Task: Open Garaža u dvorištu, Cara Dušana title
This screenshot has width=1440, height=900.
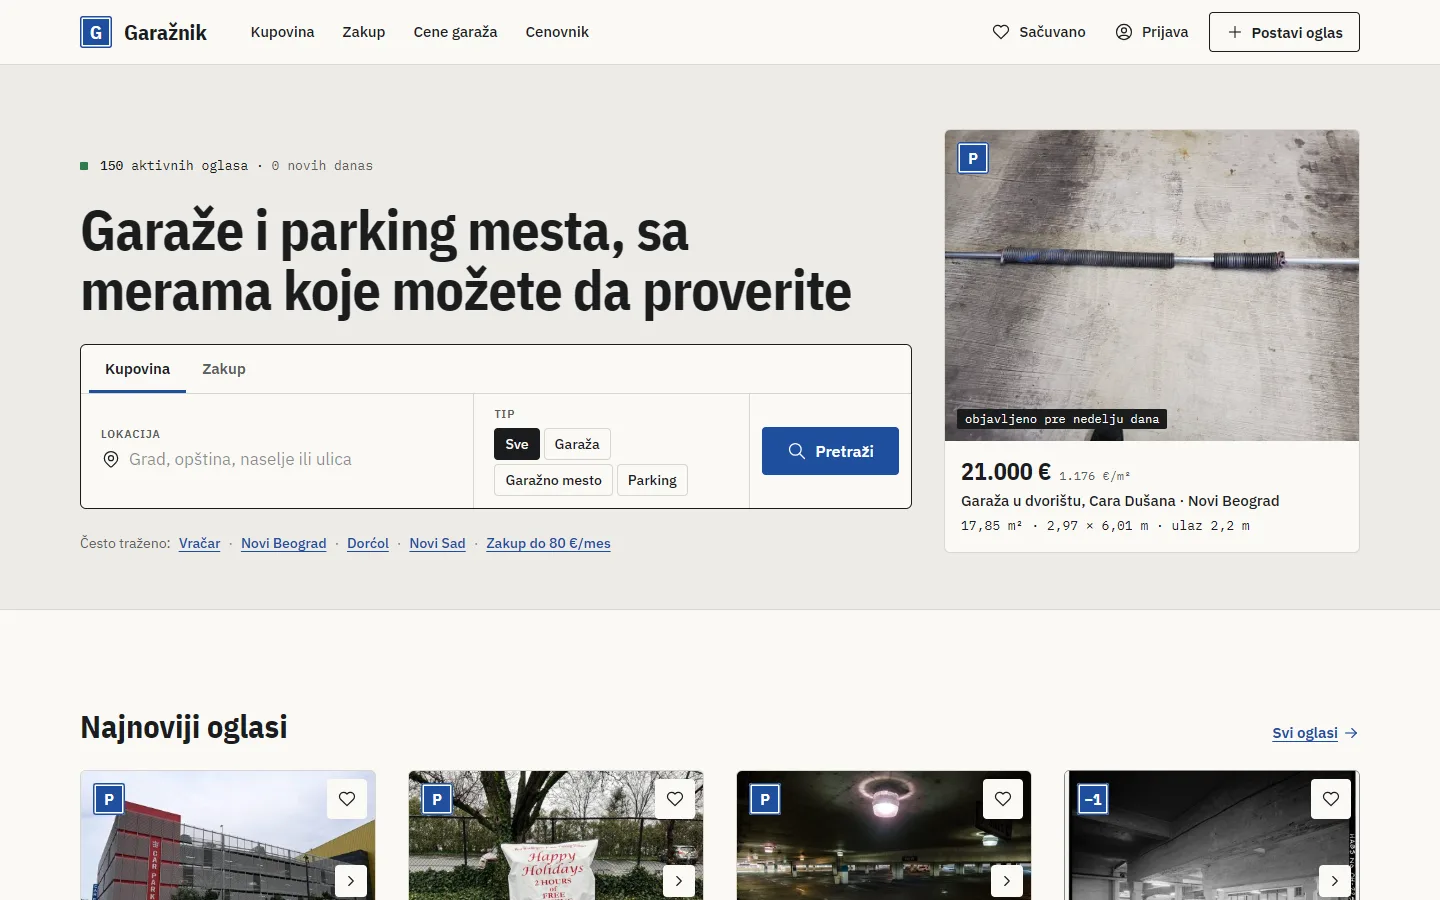Action: coord(1120,501)
